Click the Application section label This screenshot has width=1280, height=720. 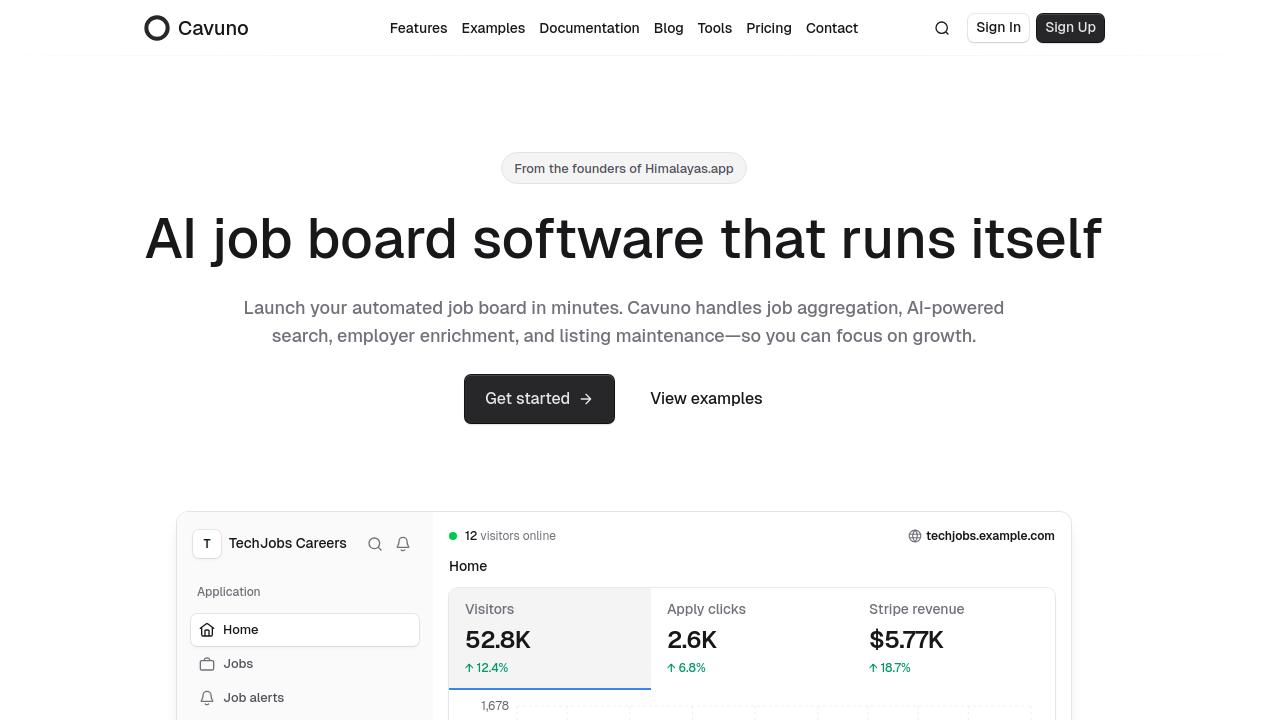tap(229, 592)
